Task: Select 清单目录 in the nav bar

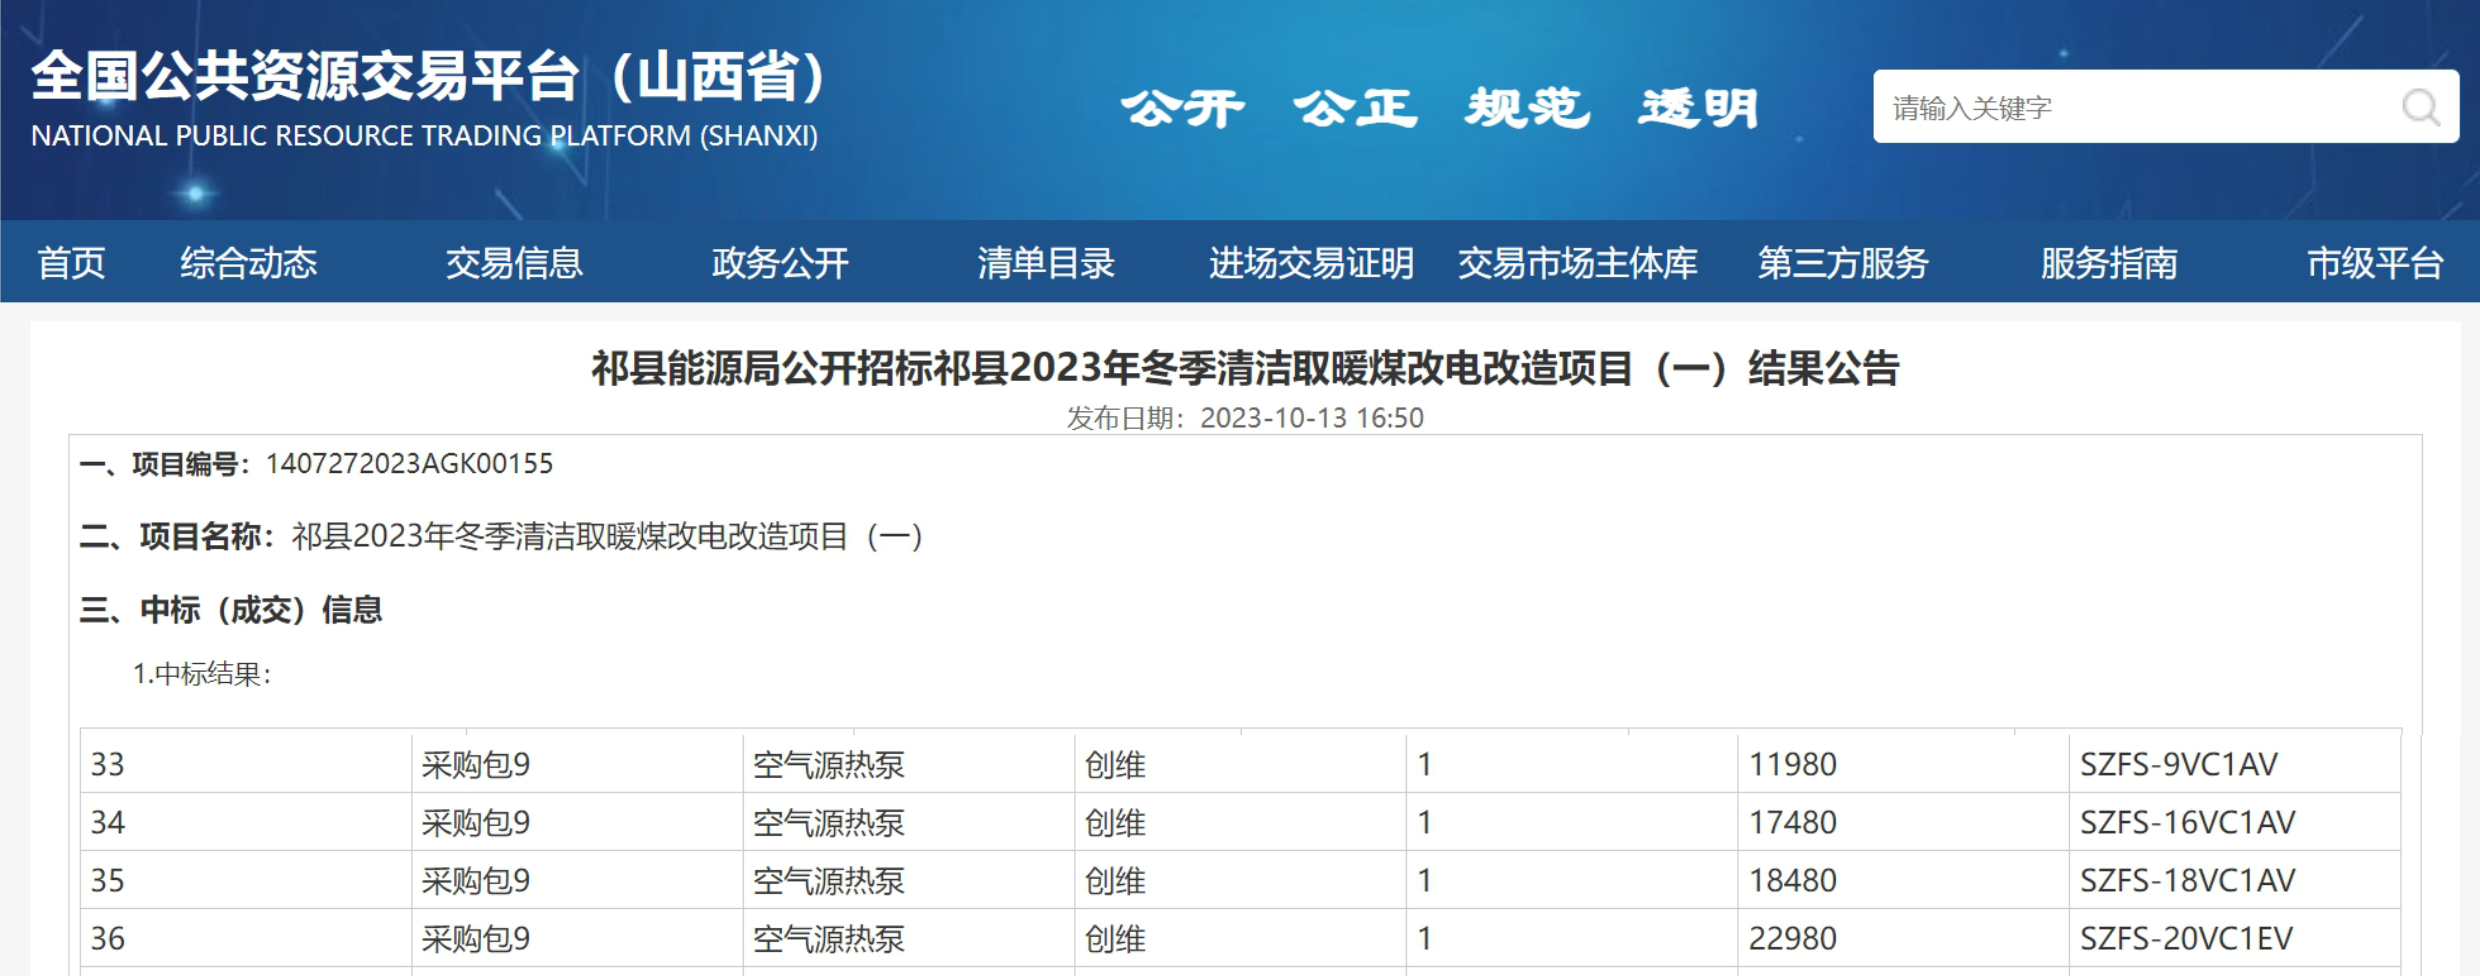Action: (1046, 263)
